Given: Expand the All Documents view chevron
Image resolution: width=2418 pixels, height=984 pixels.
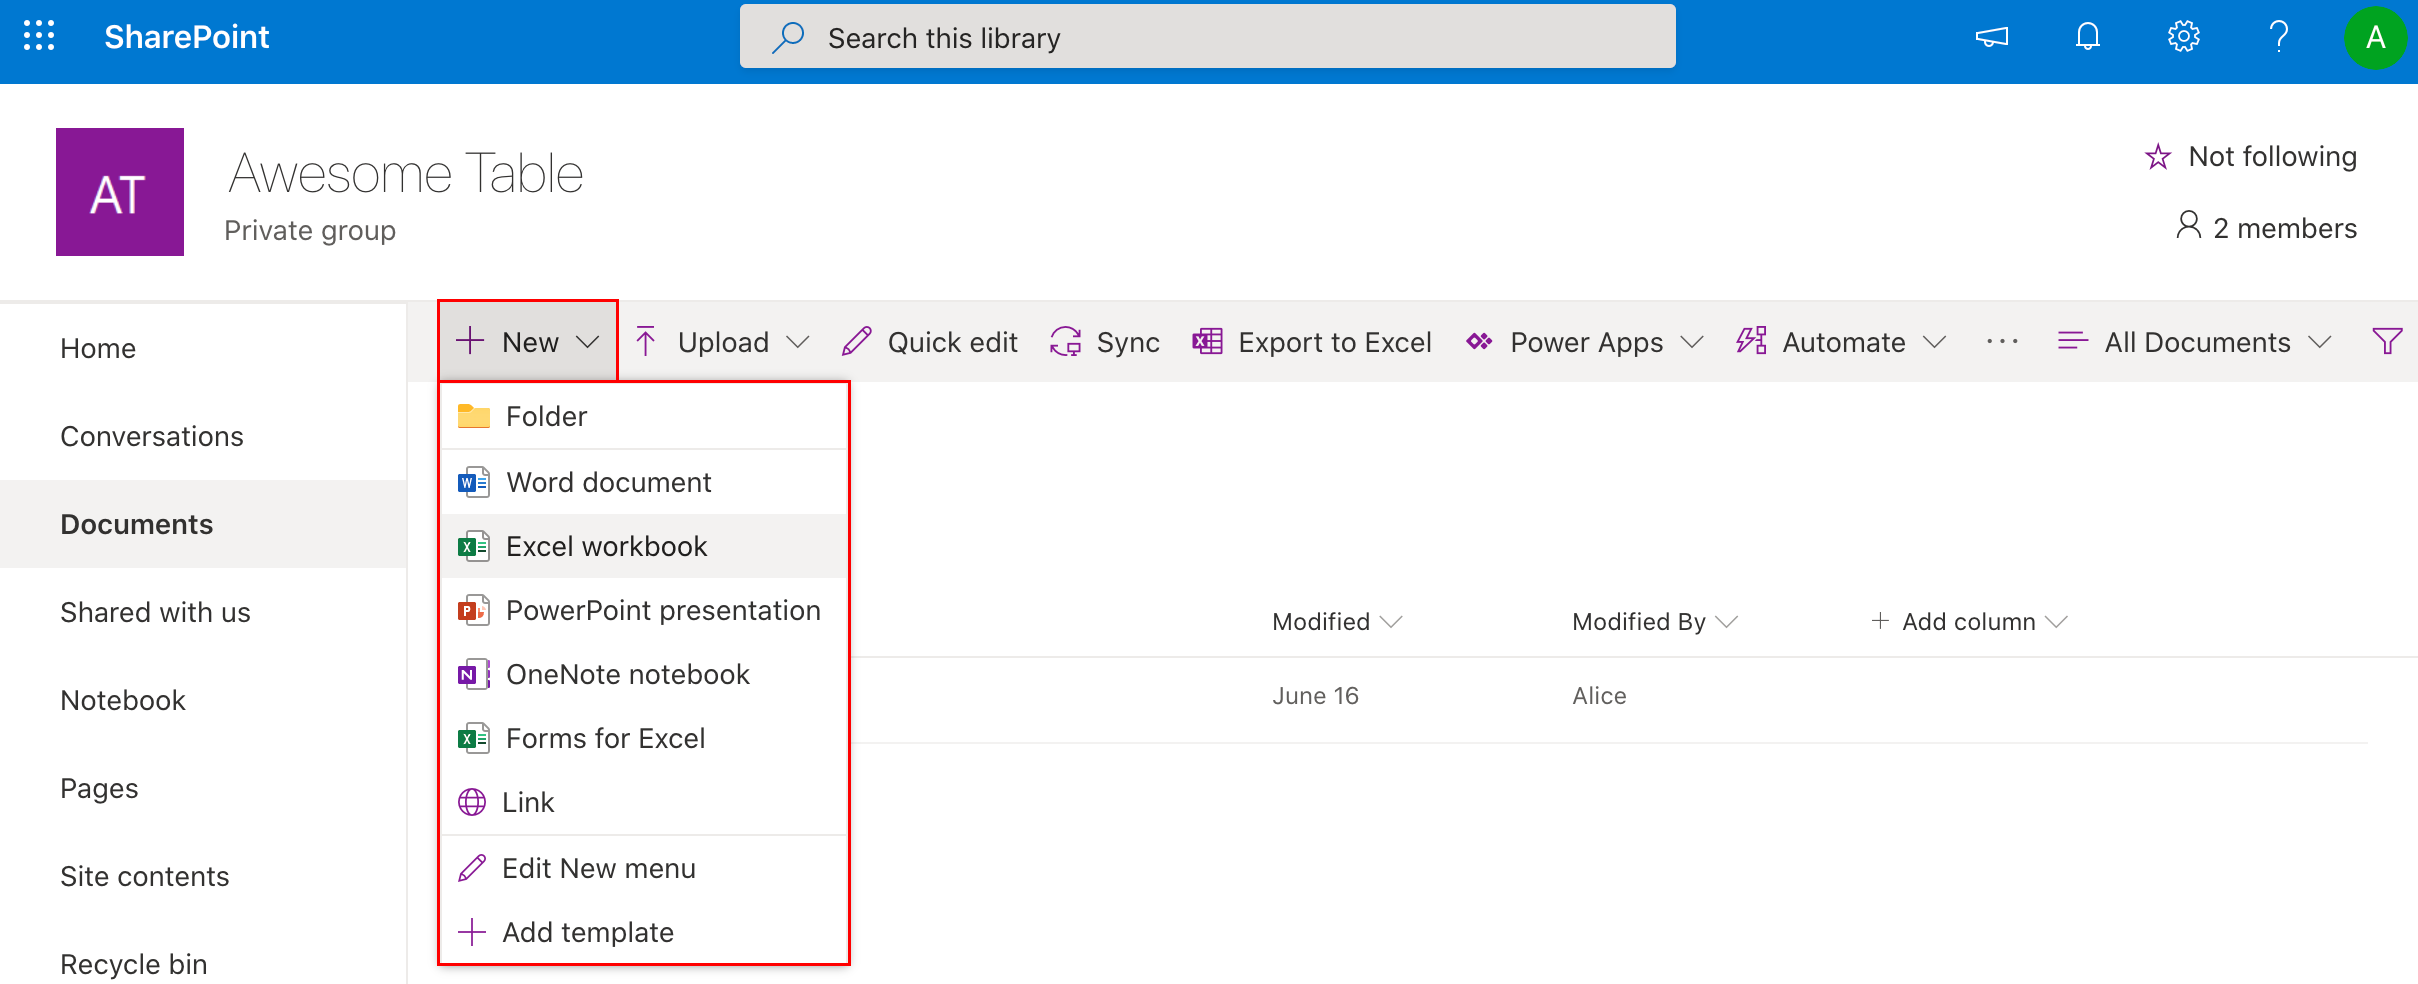Looking at the screenshot, I should pyautogui.click(x=2319, y=342).
